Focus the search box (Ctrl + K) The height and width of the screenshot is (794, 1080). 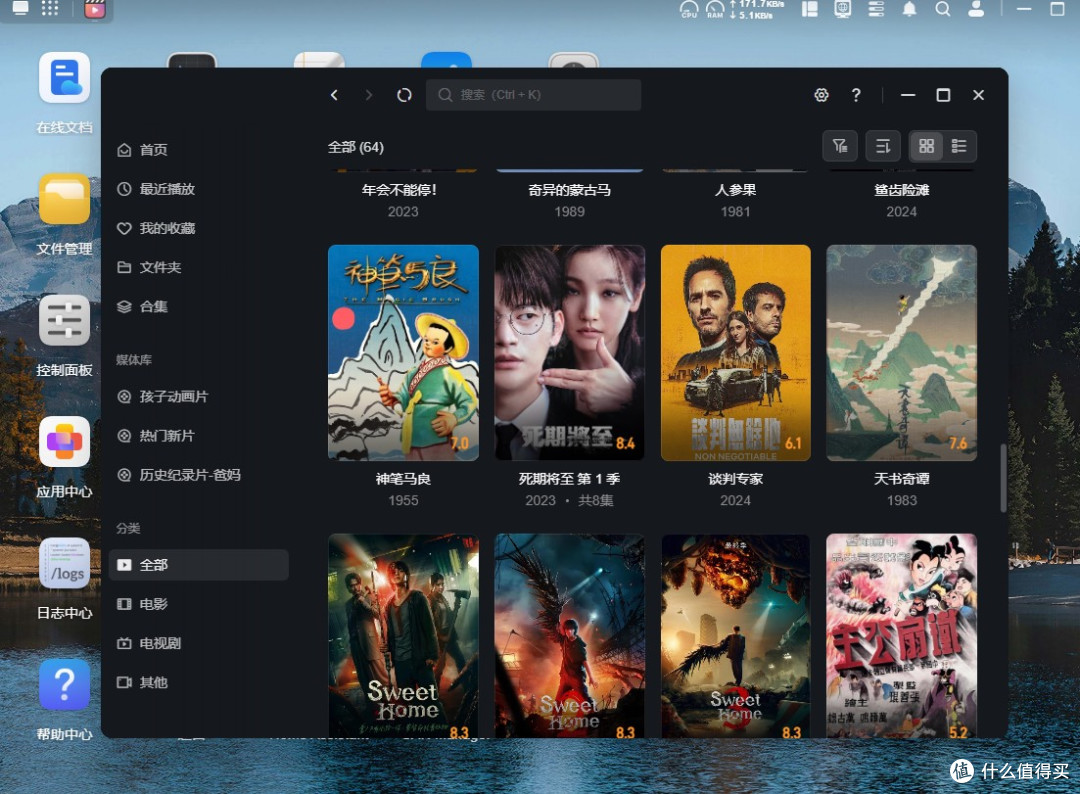point(533,95)
